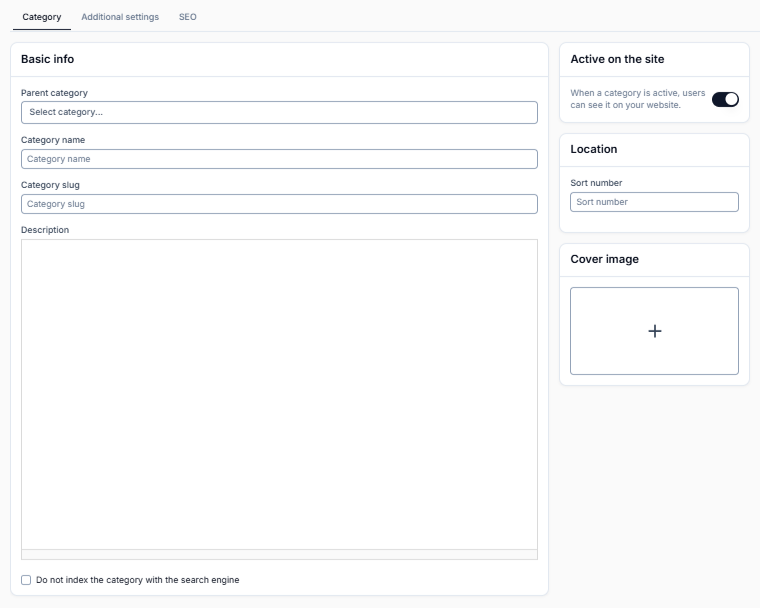This screenshot has width=760, height=608.
Task: Click the Parent category field label
Action: [x=54, y=93]
